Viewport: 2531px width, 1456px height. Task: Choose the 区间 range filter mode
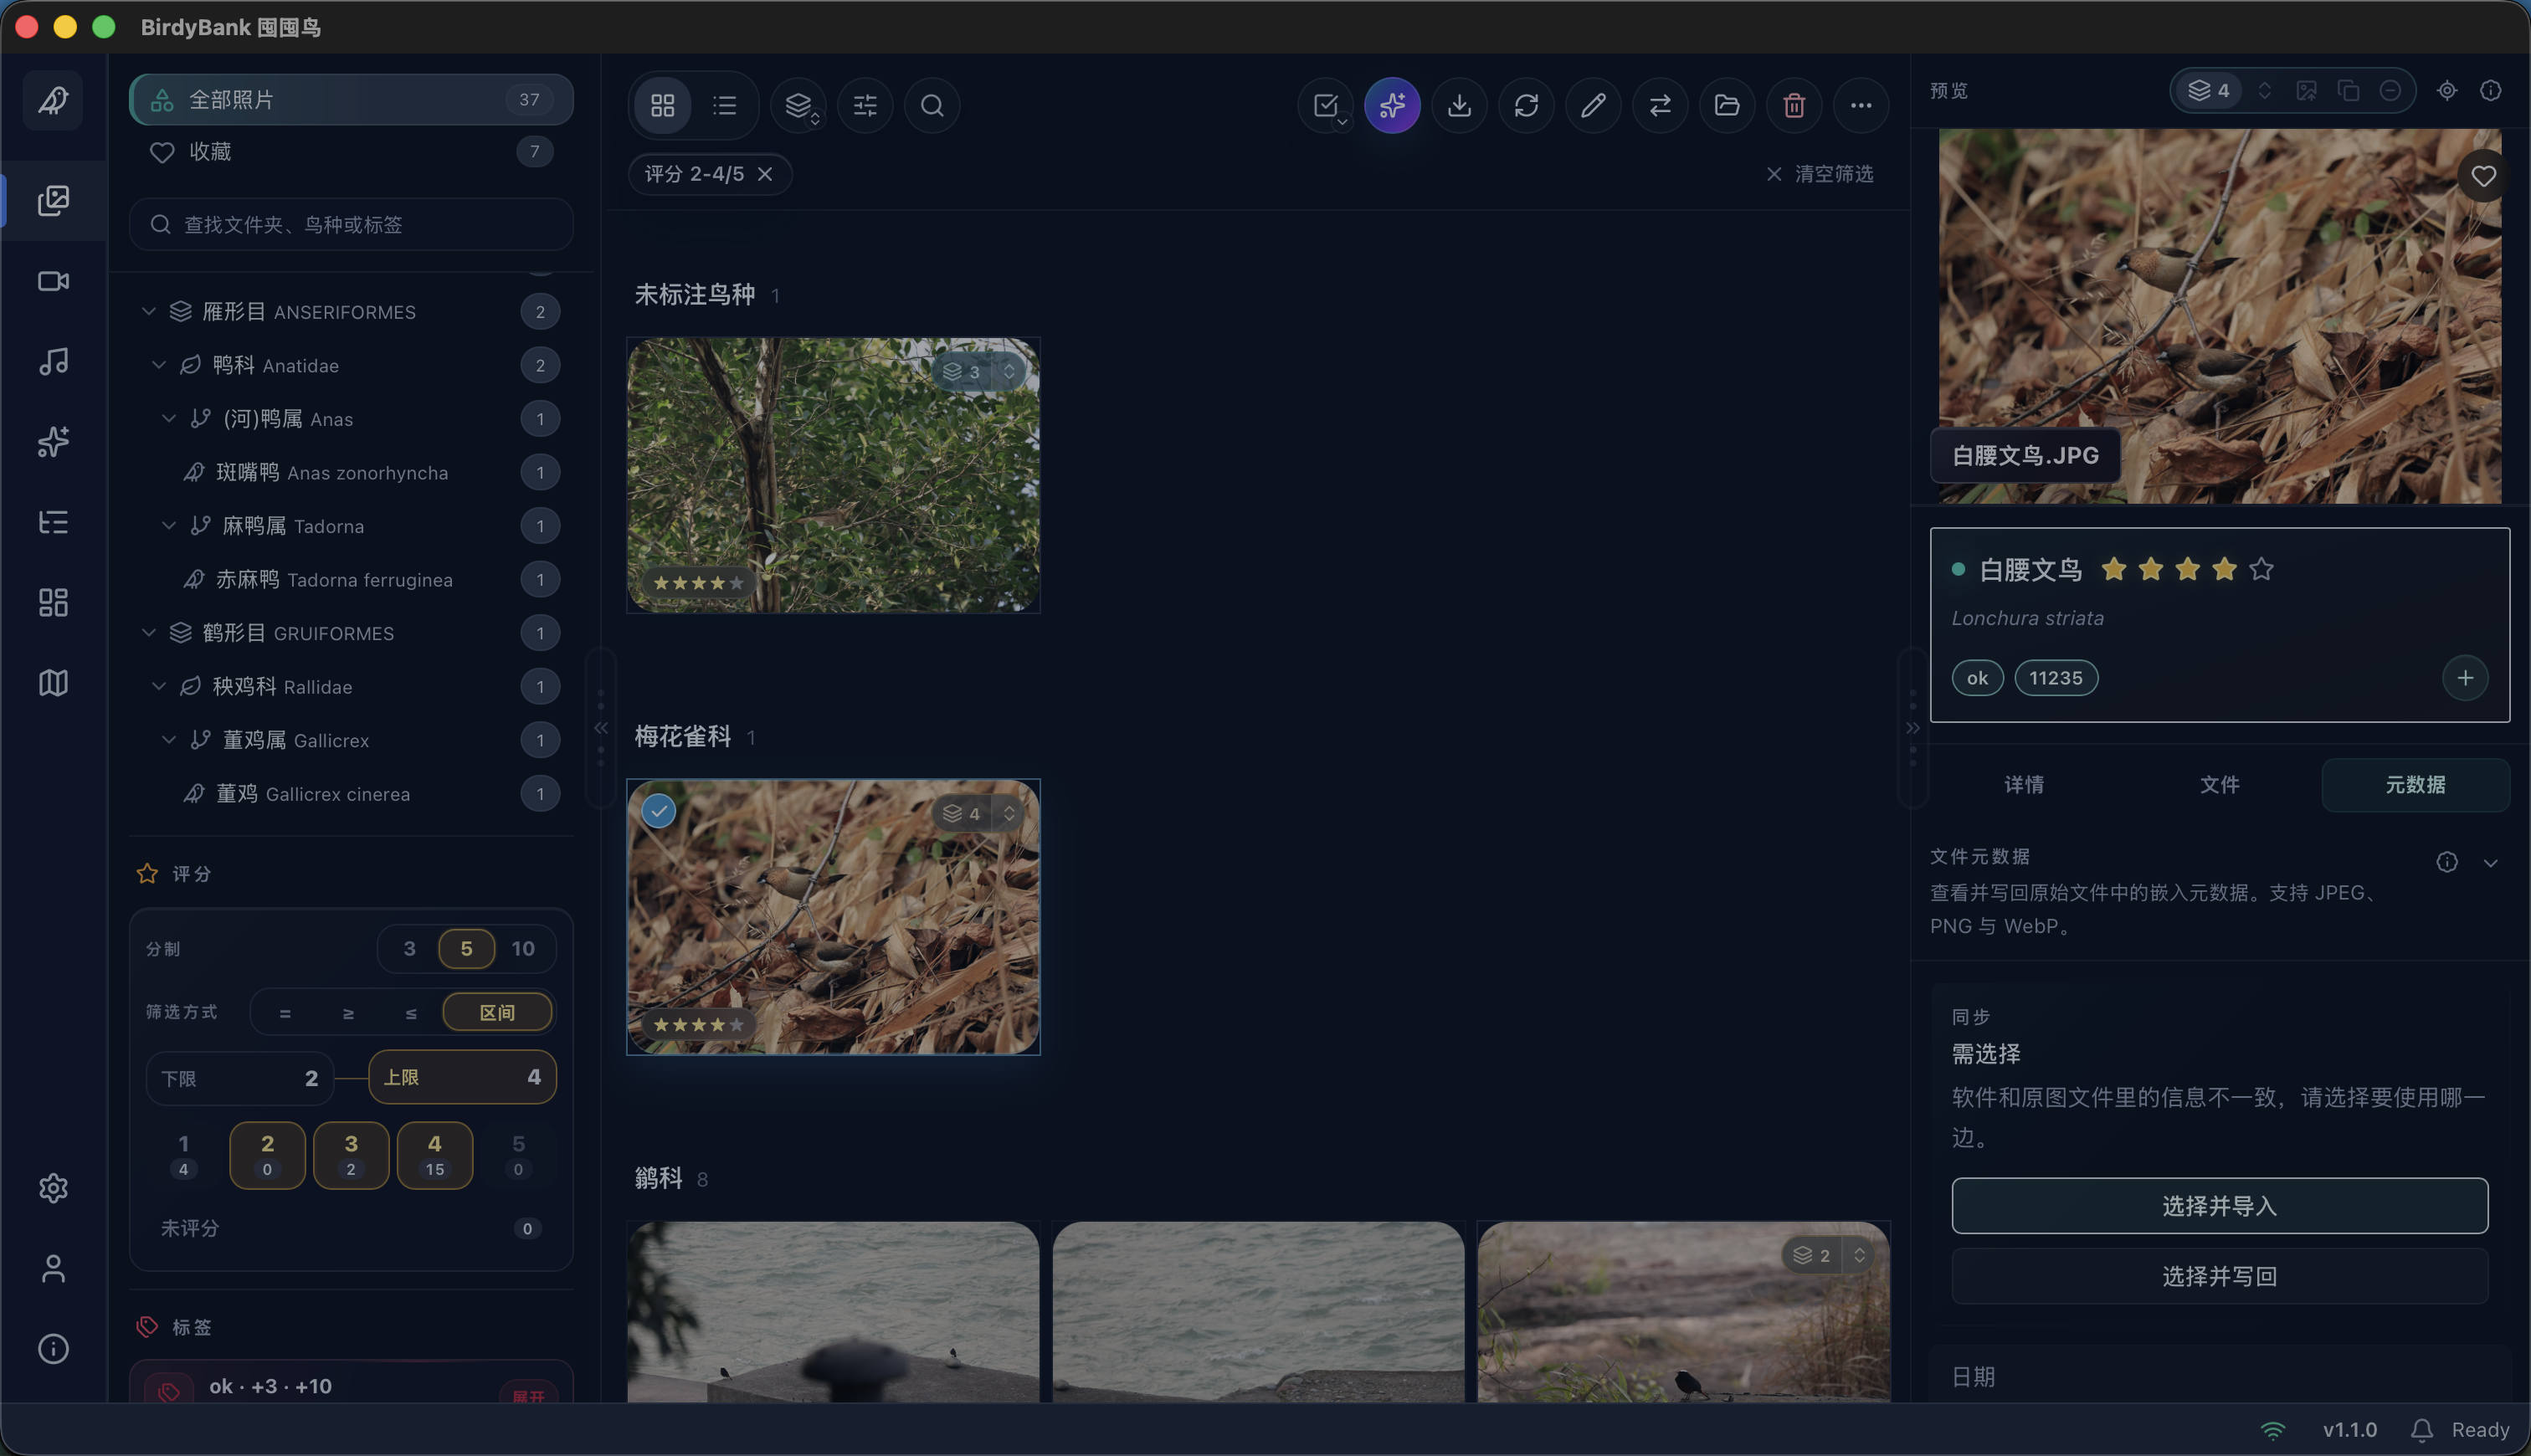tap(497, 1012)
